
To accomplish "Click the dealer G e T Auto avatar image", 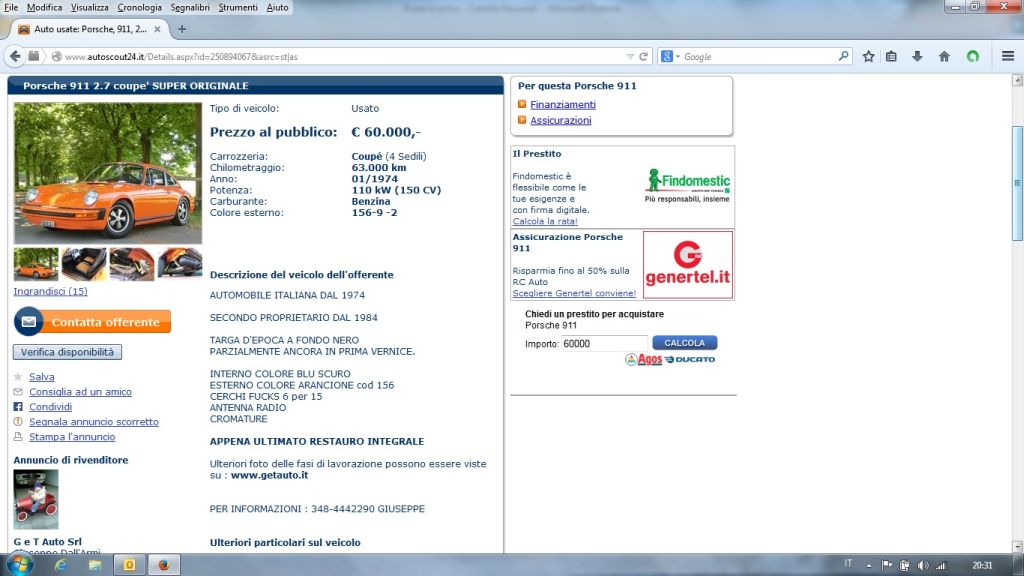I will (36, 500).
